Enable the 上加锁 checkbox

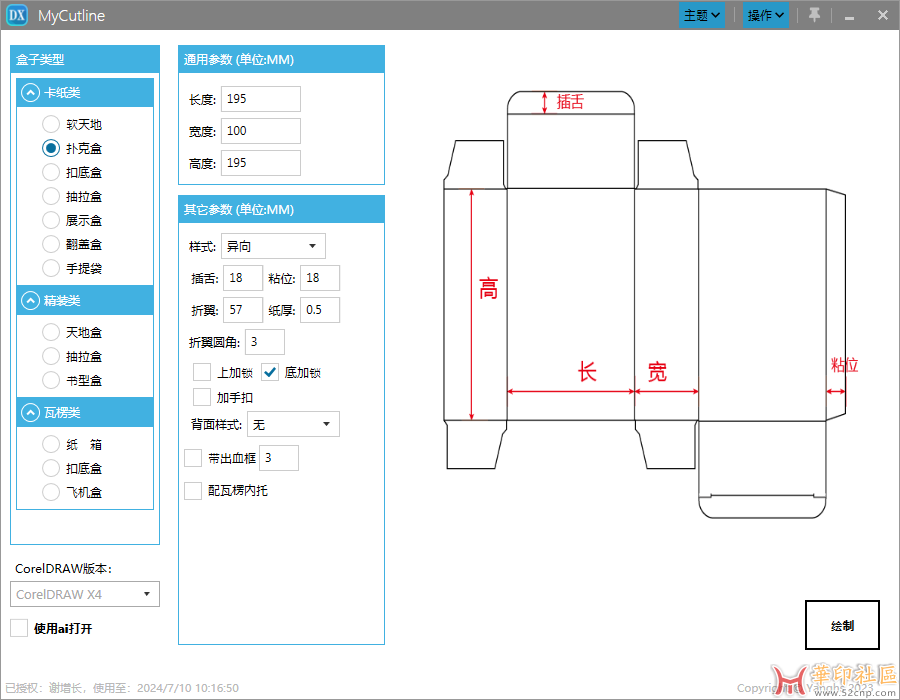point(202,373)
